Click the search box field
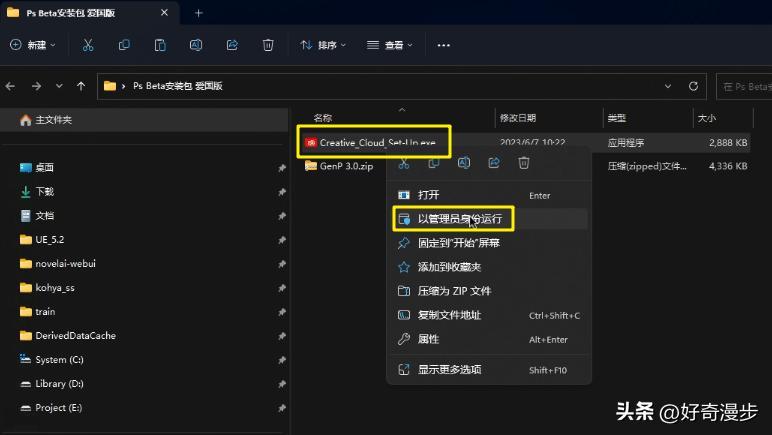This screenshot has height=435, width=772. (744, 87)
